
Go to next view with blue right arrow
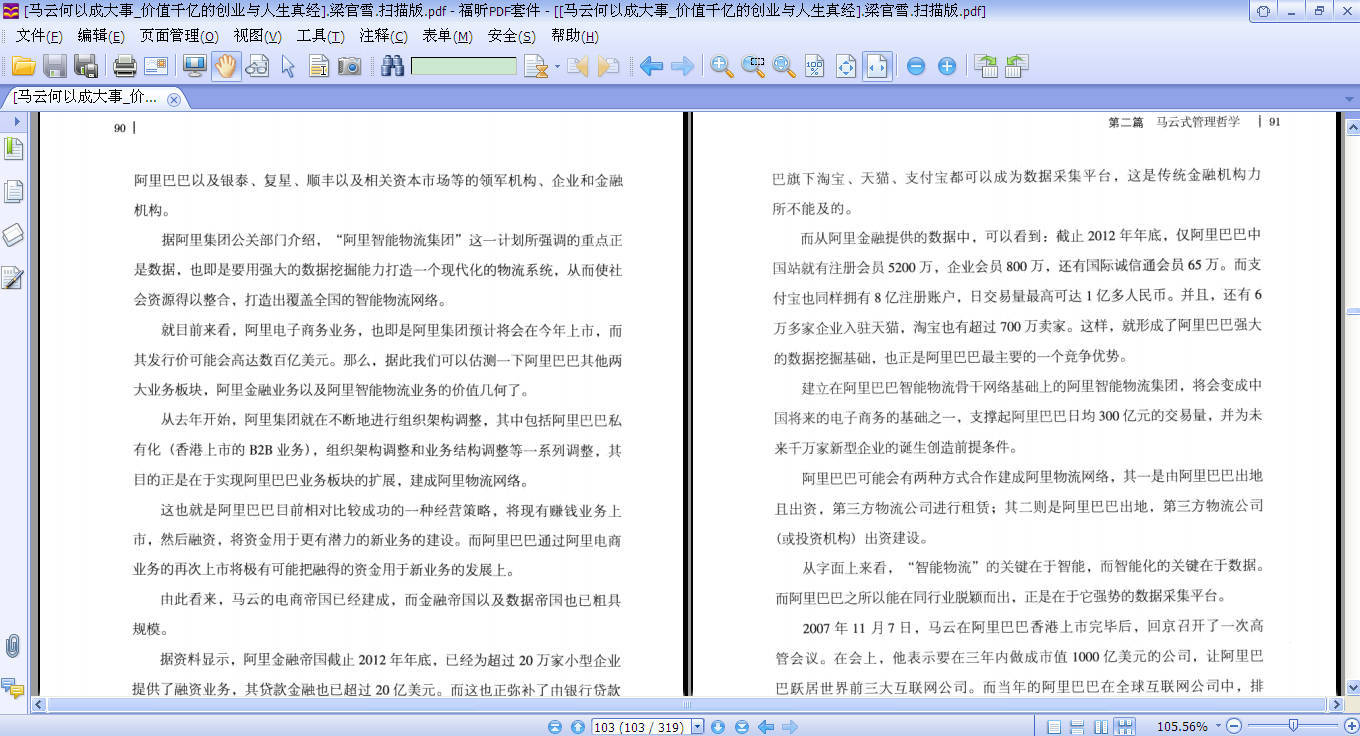click(x=682, y=66)
